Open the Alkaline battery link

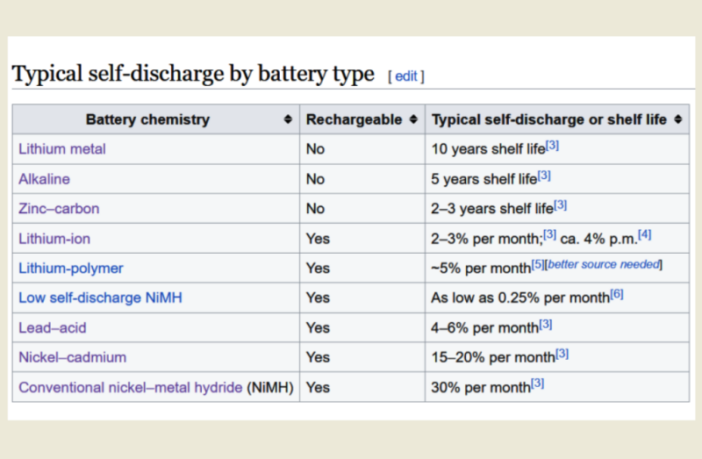pyautogui.click(x=44, y=179)
